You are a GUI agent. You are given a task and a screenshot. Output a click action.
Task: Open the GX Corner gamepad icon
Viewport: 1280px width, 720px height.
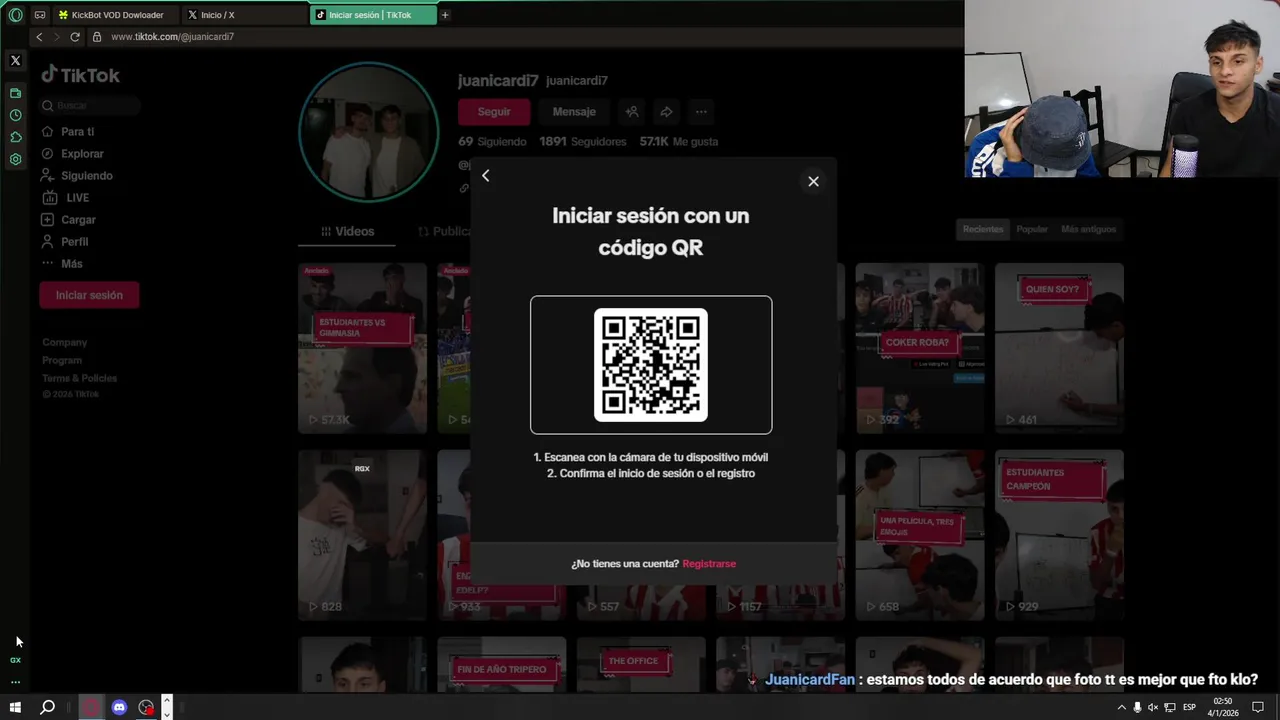coord(40,15)
